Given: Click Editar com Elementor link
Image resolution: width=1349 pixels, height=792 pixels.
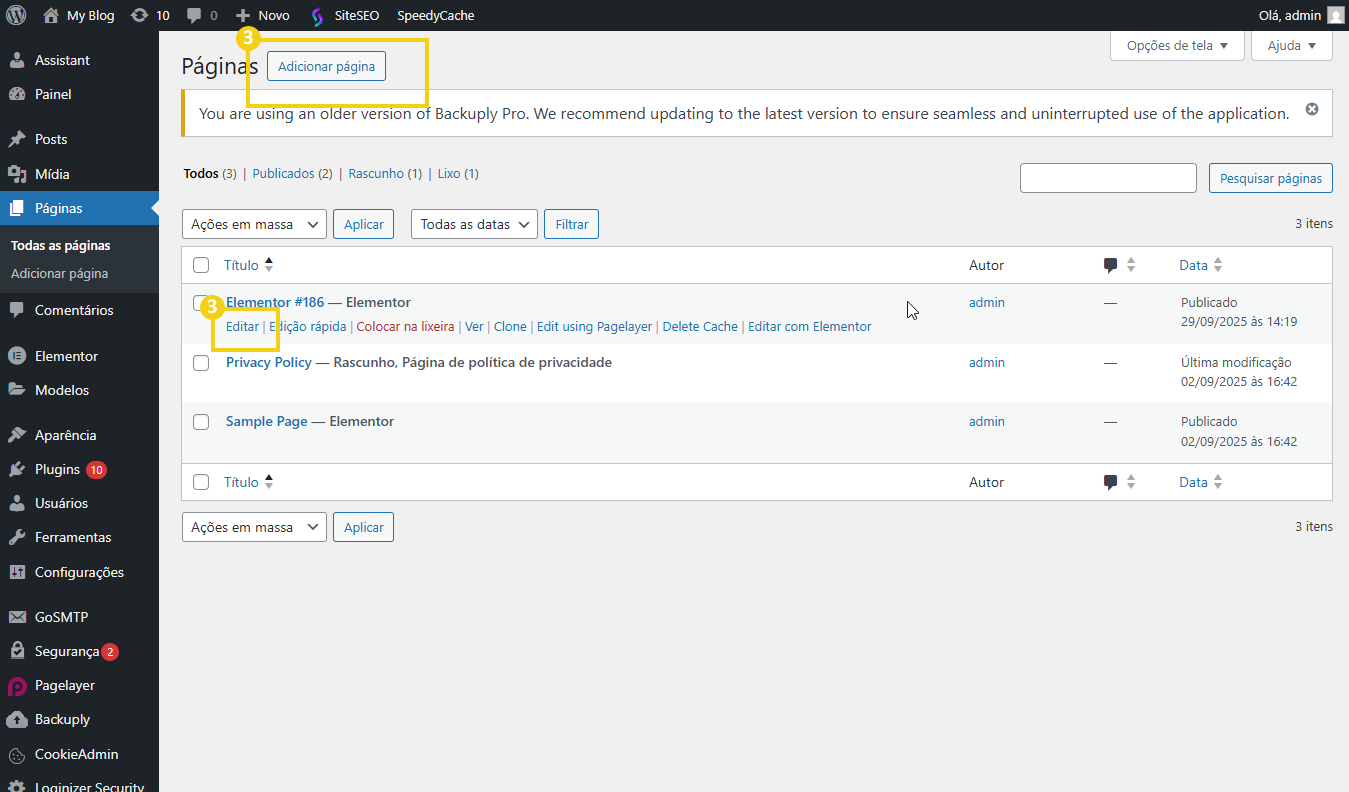Looking at the screenshot, I should tap(809, 327).
